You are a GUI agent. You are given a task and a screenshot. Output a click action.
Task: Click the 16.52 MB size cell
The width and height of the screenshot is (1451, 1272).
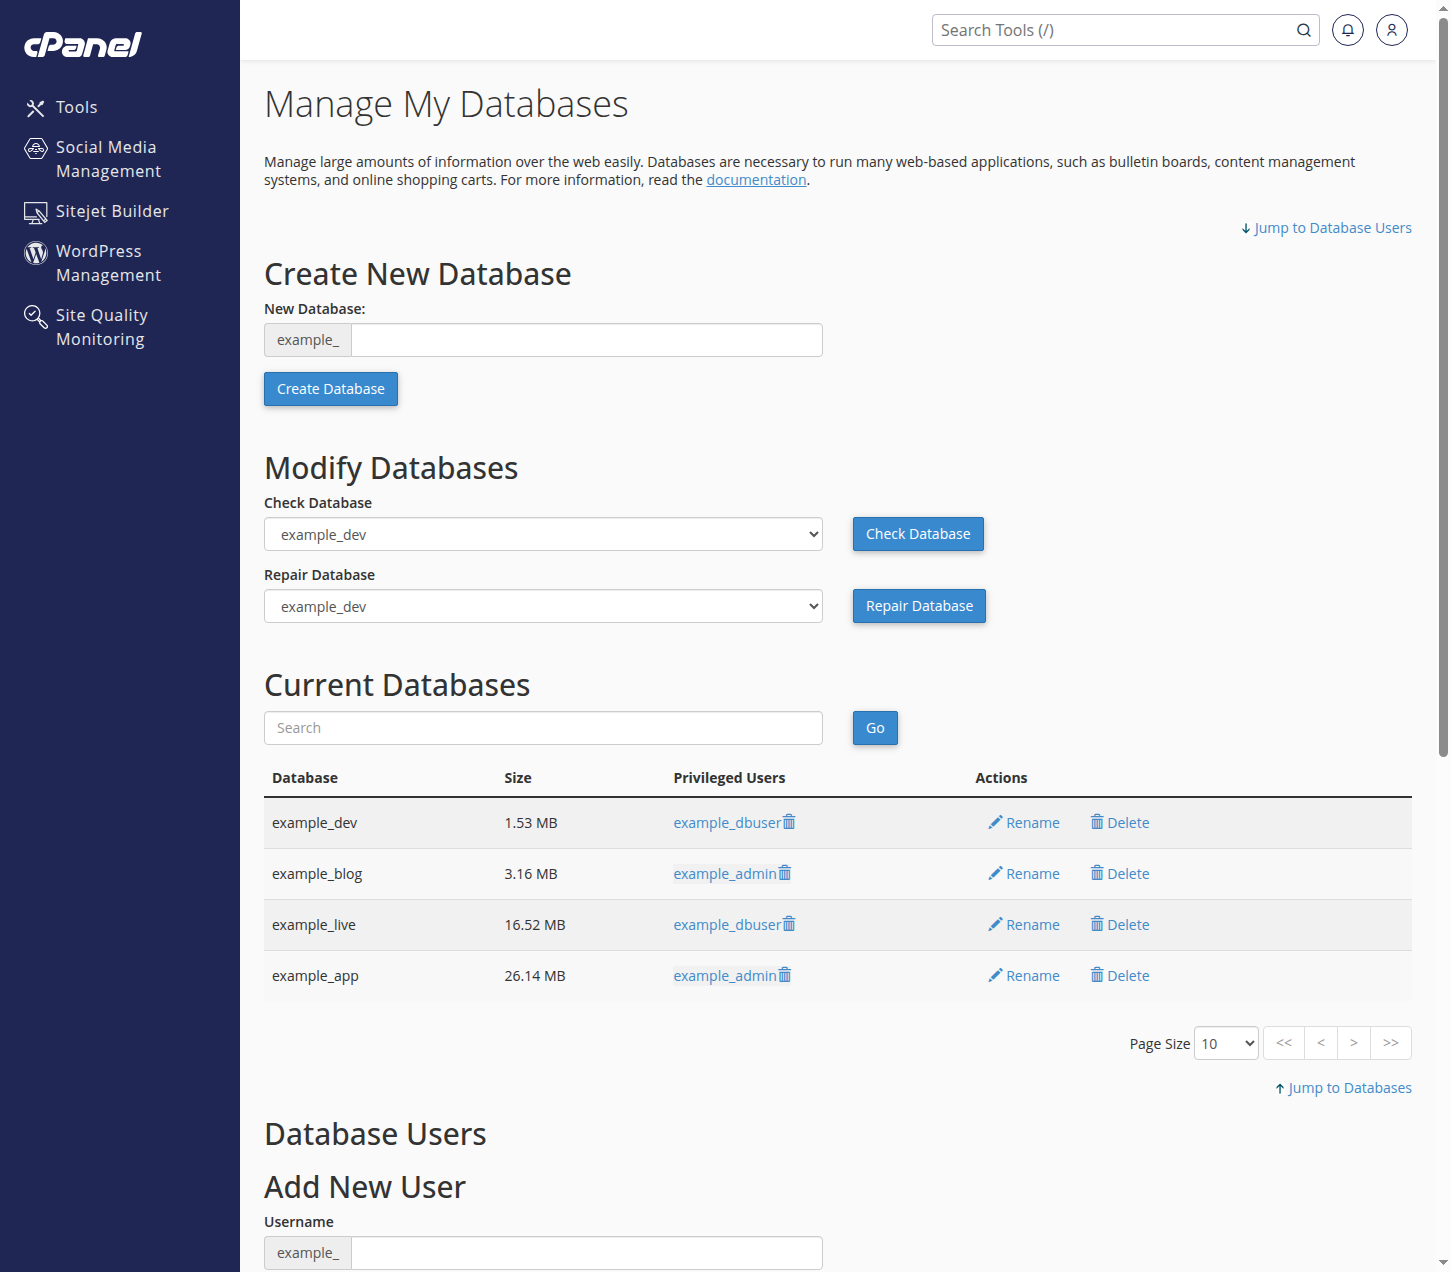535,925
